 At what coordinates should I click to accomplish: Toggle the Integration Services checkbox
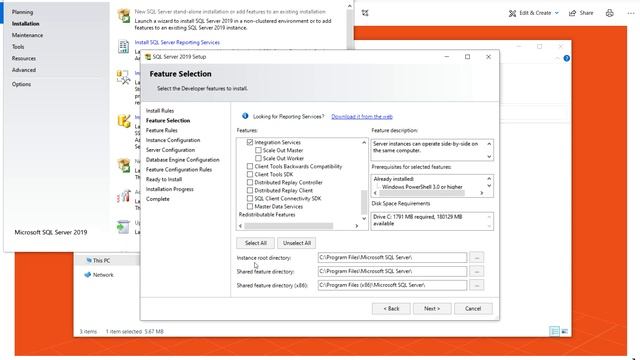click(x=250, y=142)
